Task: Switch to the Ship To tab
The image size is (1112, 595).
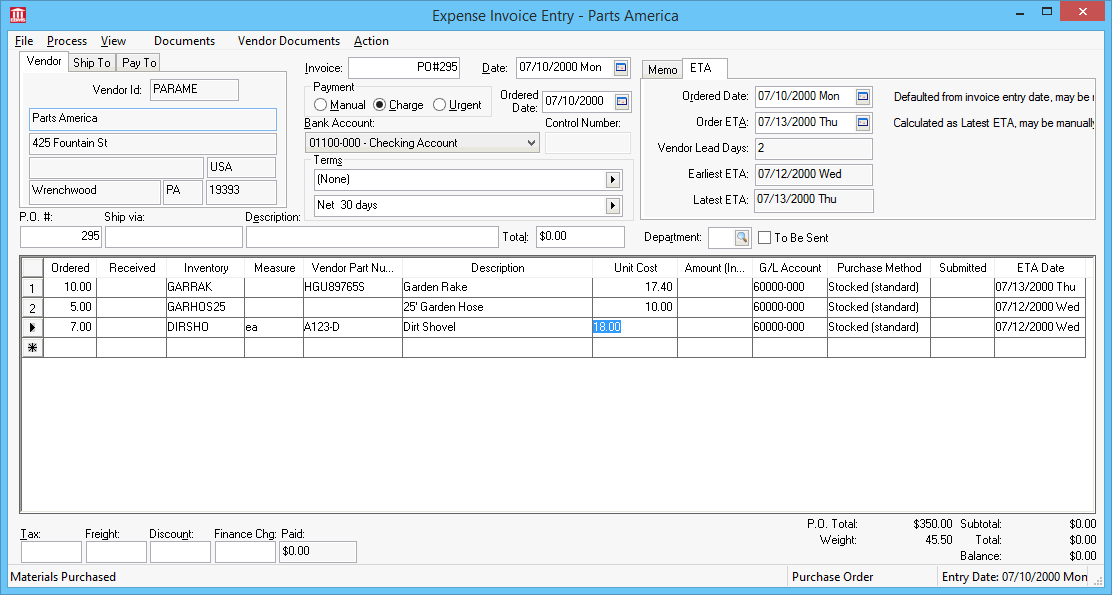Action: [x=91, y=62]
